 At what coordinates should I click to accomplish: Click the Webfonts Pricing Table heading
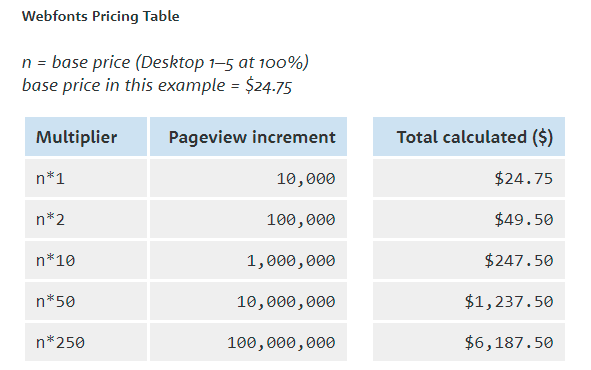point(100,16)
